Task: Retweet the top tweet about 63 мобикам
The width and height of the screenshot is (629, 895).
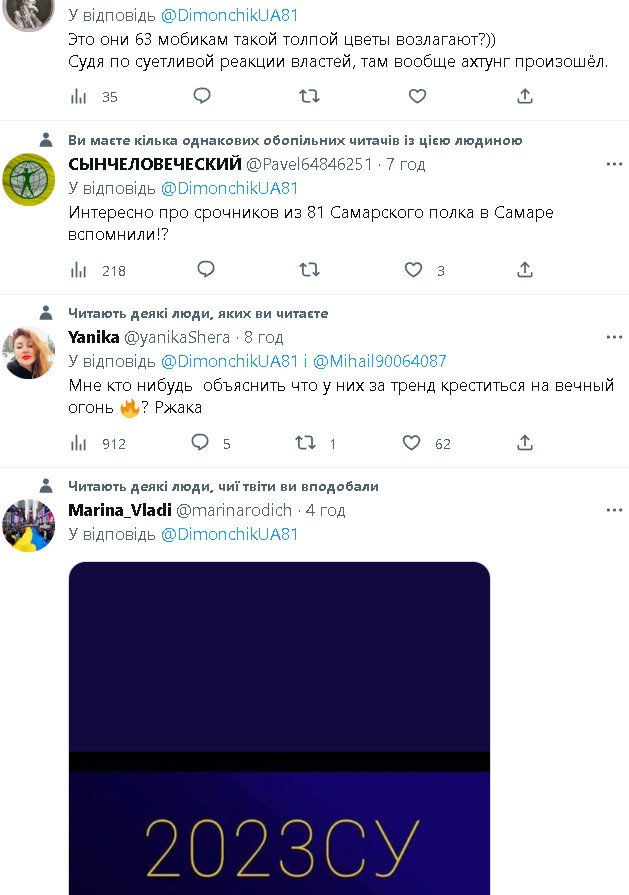Action: point(309,96)
